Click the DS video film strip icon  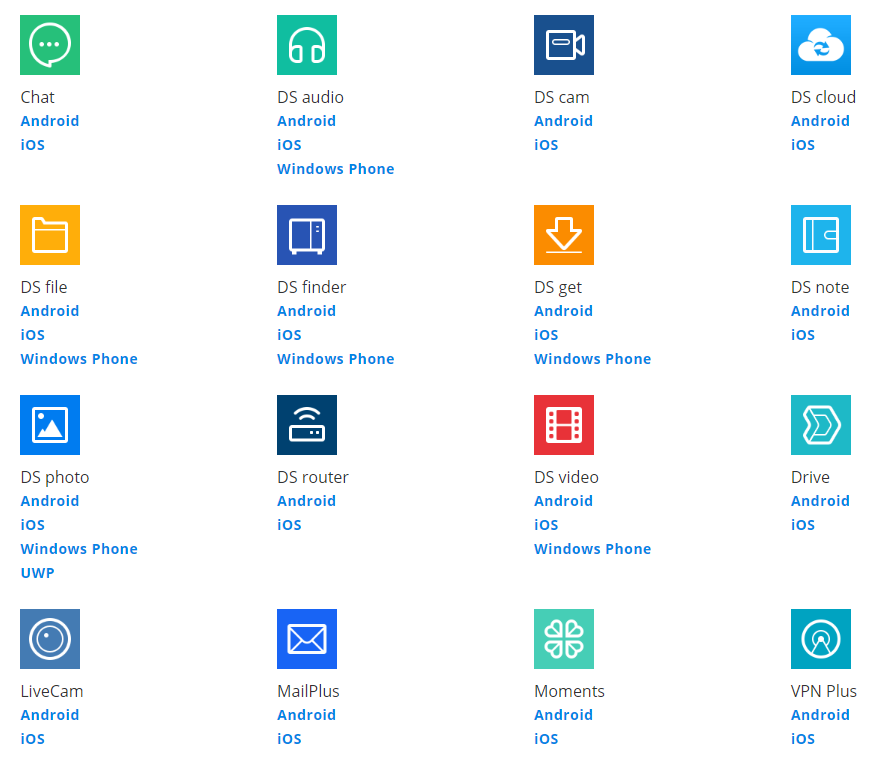(x=564, y=425)
